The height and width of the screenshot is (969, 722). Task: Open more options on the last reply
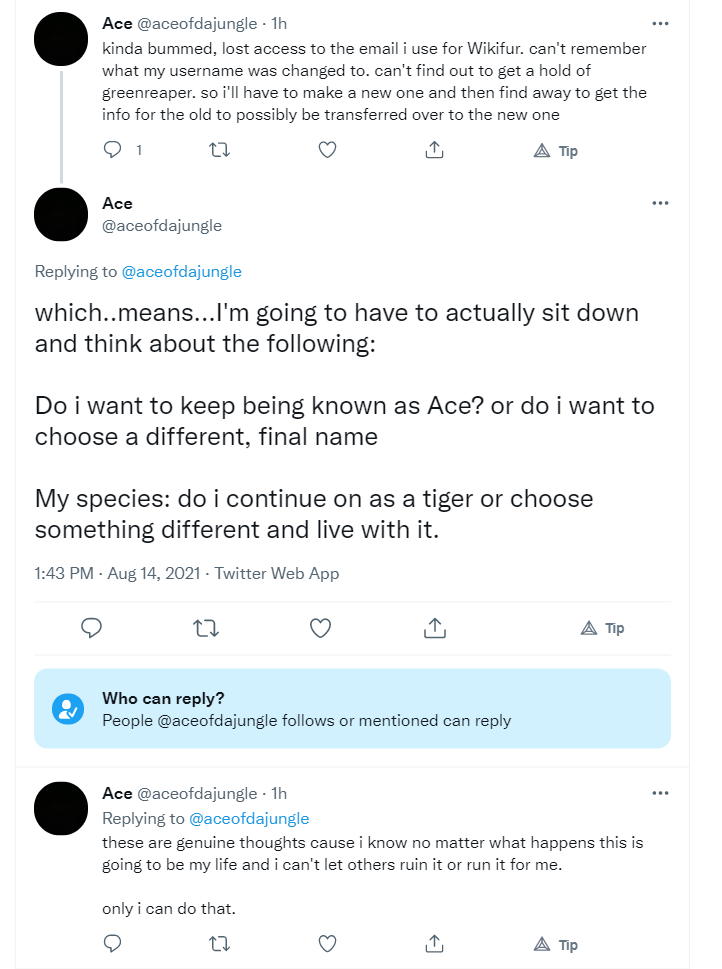click(x=660, y=793)
